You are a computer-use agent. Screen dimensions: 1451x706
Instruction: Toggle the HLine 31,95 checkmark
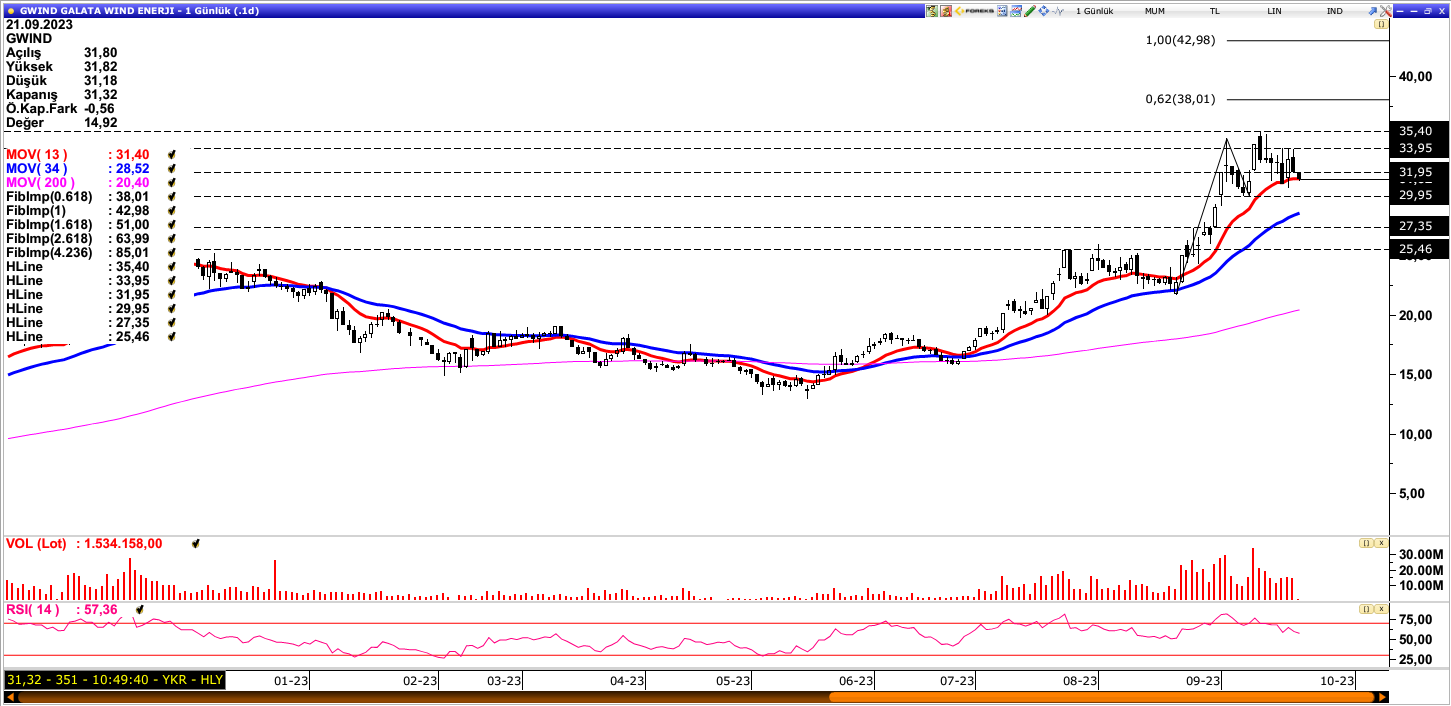coord(172,295)
